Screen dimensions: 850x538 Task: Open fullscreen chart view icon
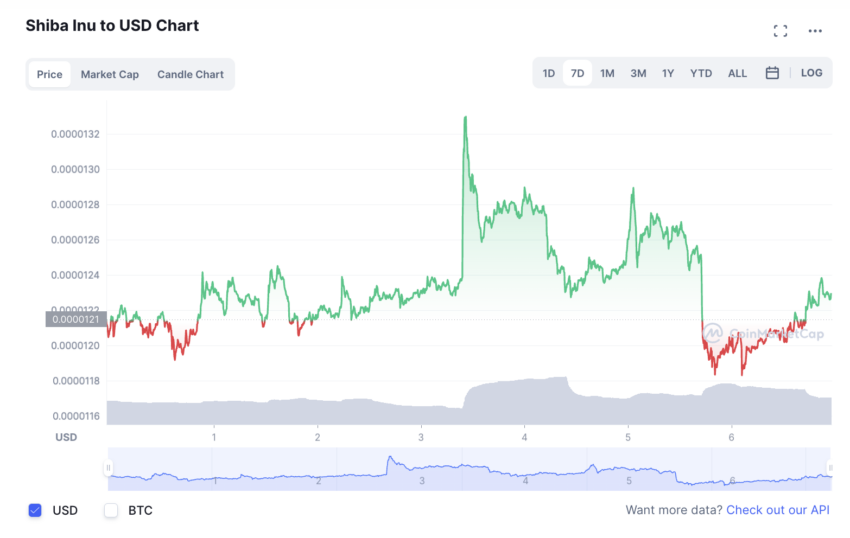click(x=780, y=31)
